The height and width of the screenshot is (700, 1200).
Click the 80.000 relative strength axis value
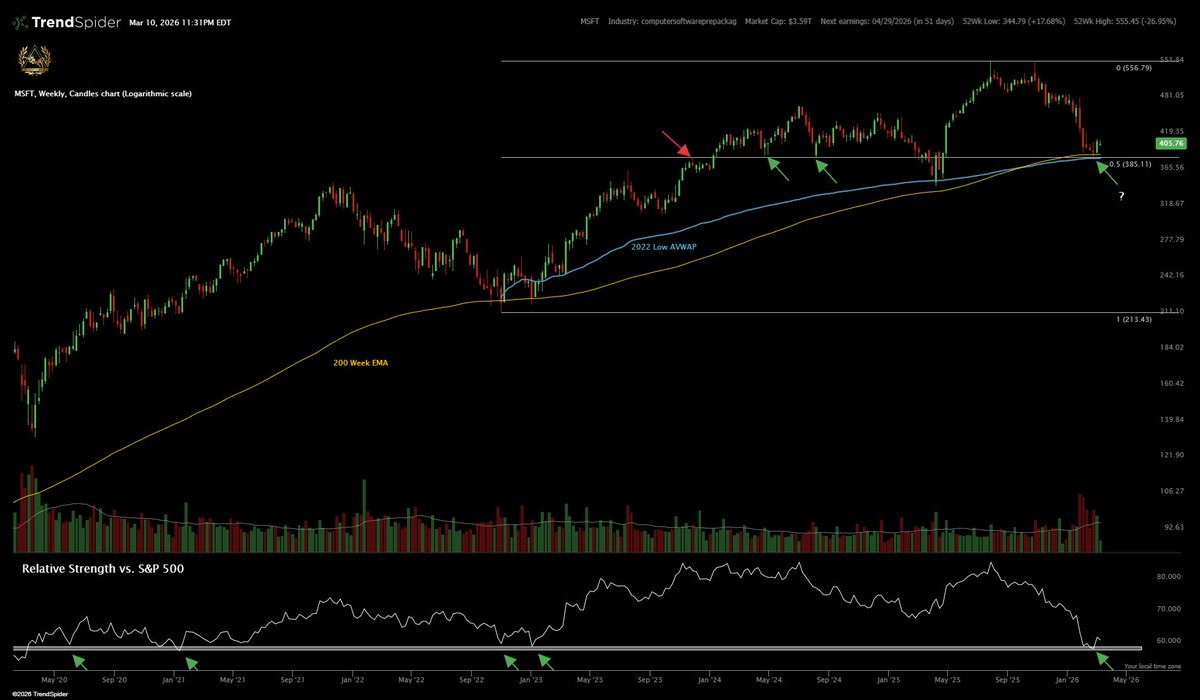click(1171, 577)
